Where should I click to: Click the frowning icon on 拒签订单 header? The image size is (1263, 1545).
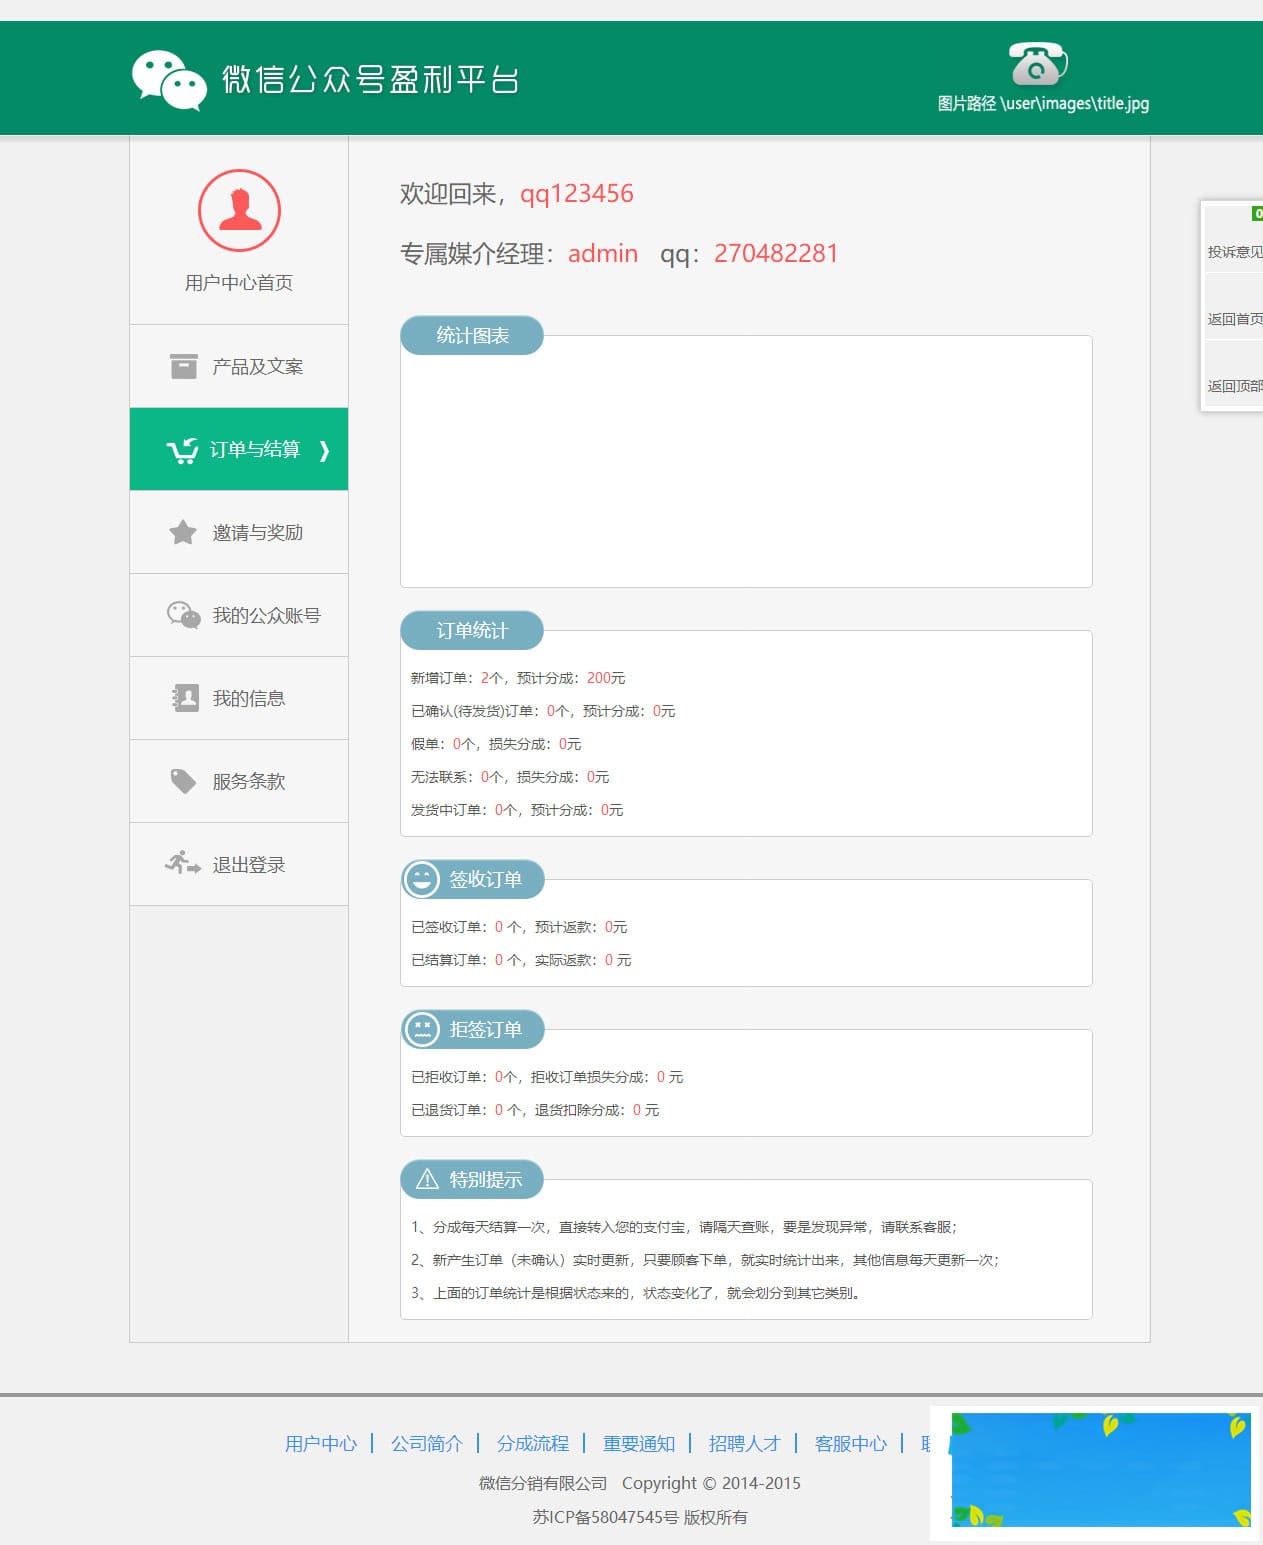421,1028
